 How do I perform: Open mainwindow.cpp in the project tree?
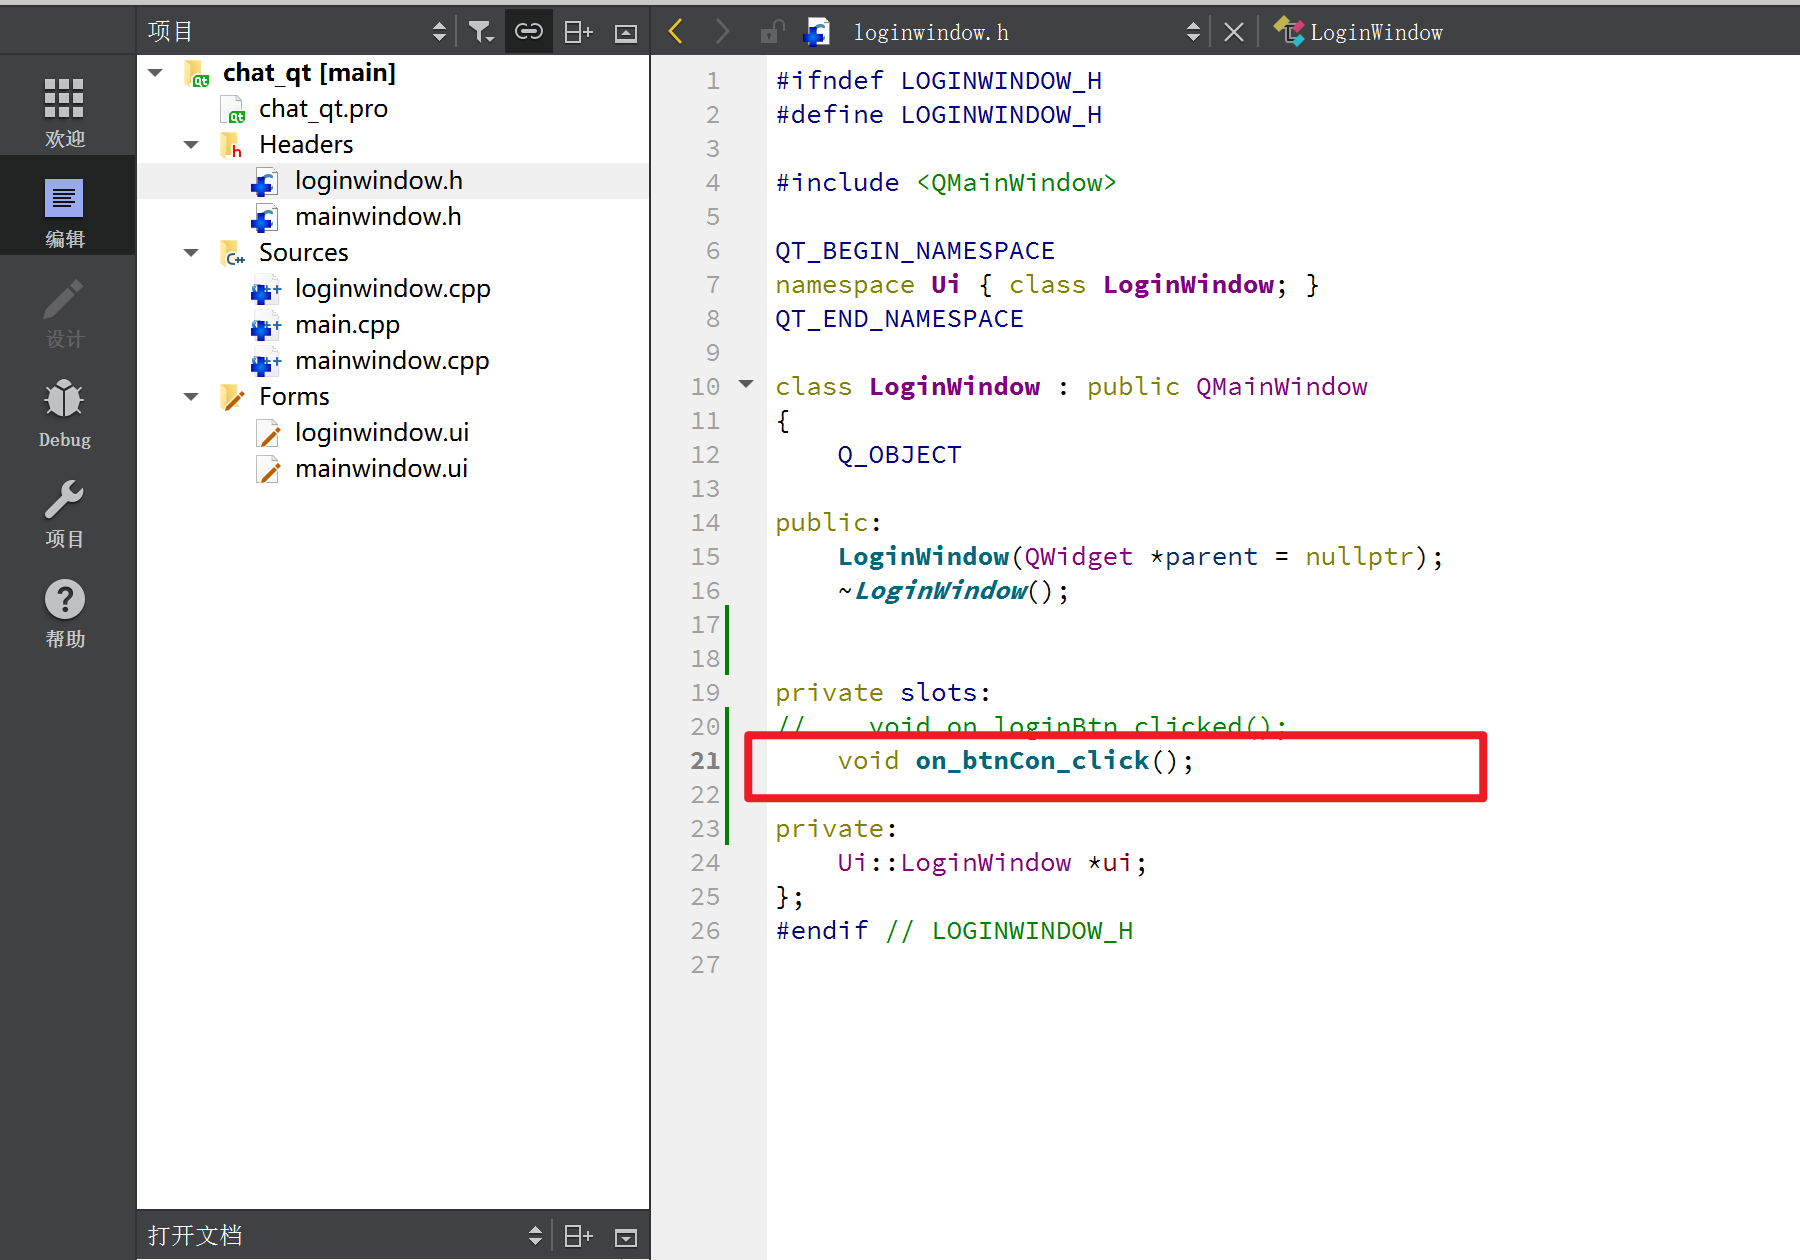[x=391, y=361]
